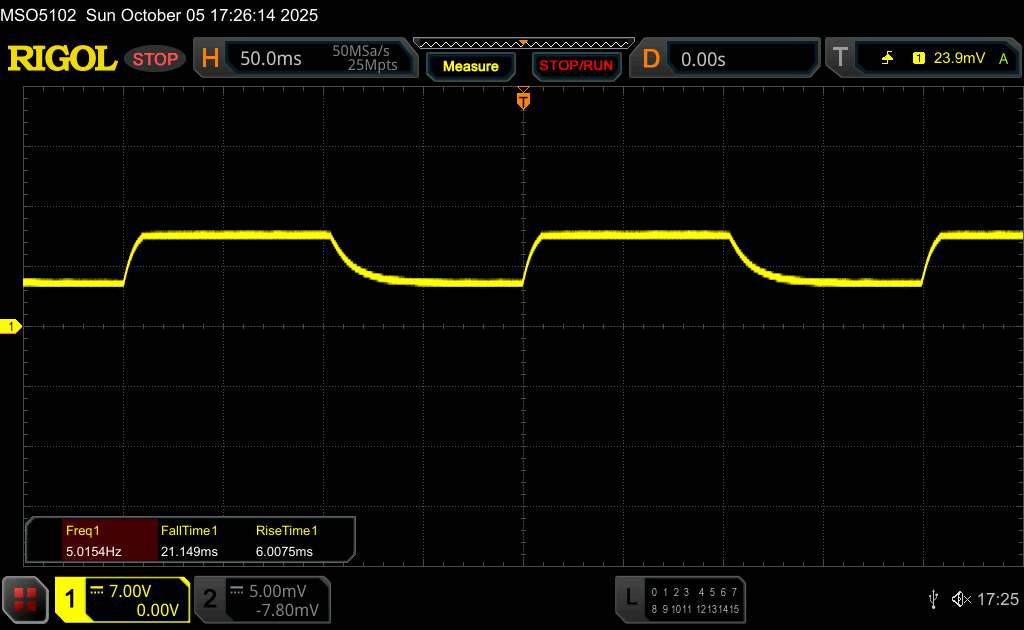
Task: Click the L logic analyzer icon
Action: [x=630, y=598]
